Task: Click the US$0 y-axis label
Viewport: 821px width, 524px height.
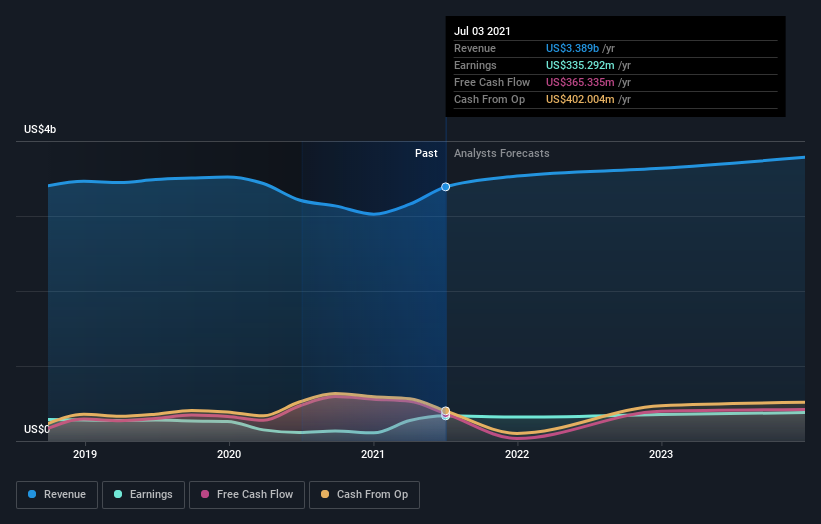Action: point(37,429)
